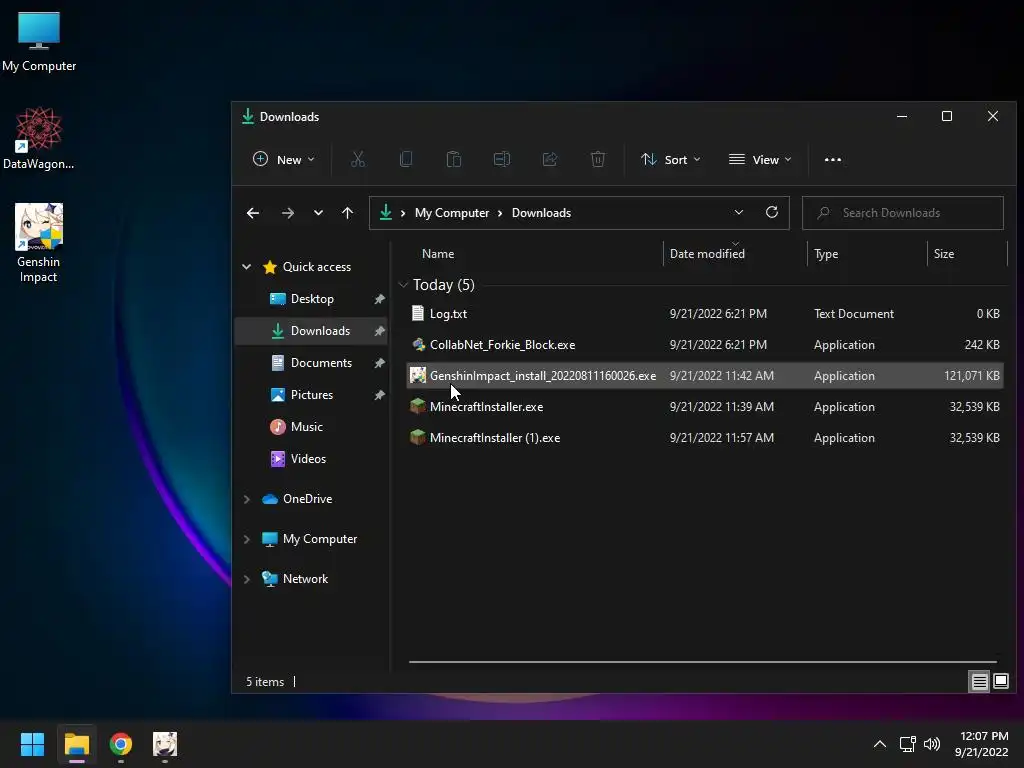The width and height of the screenshot is (1024, 768).
Task: Select Desktop in Quick access
Action: click(312, 299)
